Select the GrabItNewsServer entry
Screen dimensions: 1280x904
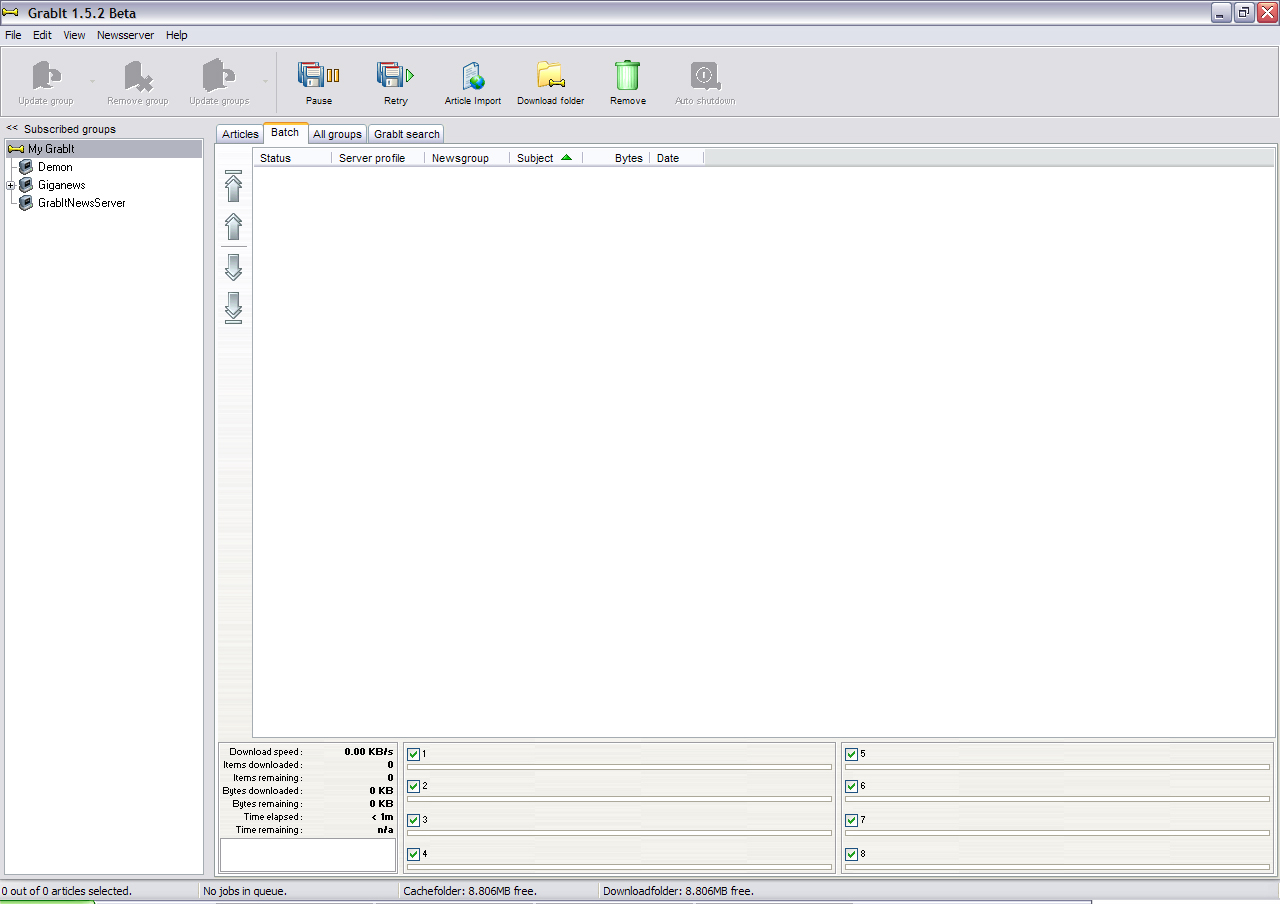82,203
